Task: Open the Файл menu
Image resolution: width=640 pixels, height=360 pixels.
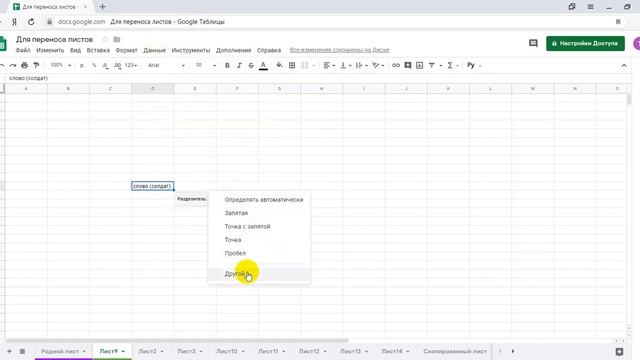Action: coord(23,50)
